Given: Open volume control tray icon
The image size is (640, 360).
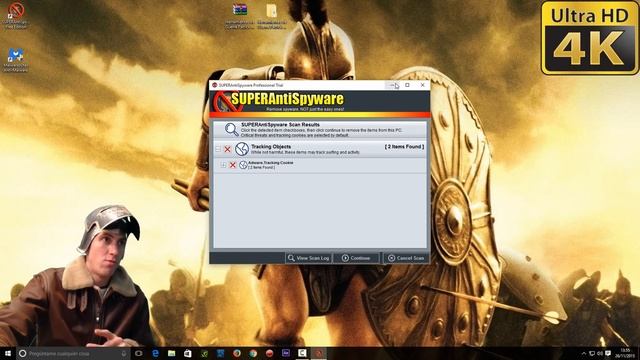Looking at the screenshot, I should pyautogui.click(x=600, y=353).
